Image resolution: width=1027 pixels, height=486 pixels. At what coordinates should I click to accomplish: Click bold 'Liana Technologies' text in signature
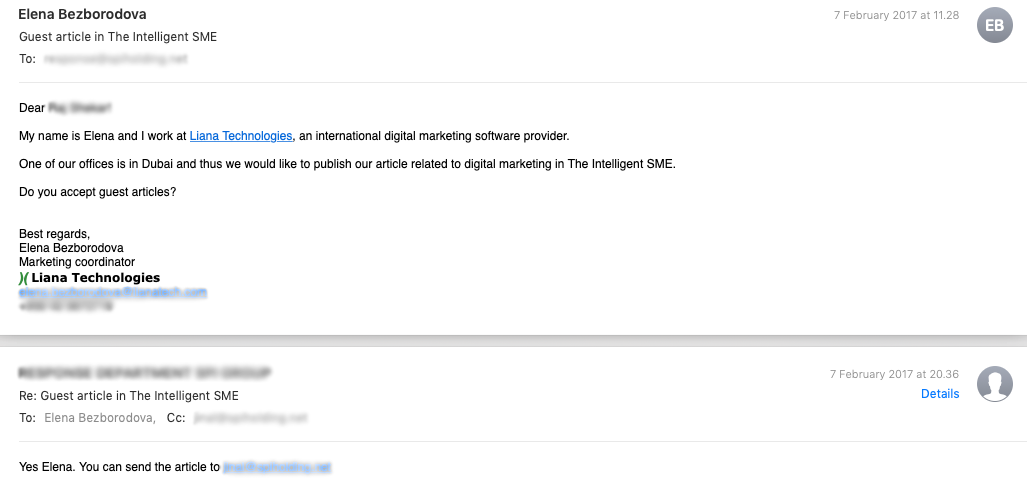tap(95, 278)
